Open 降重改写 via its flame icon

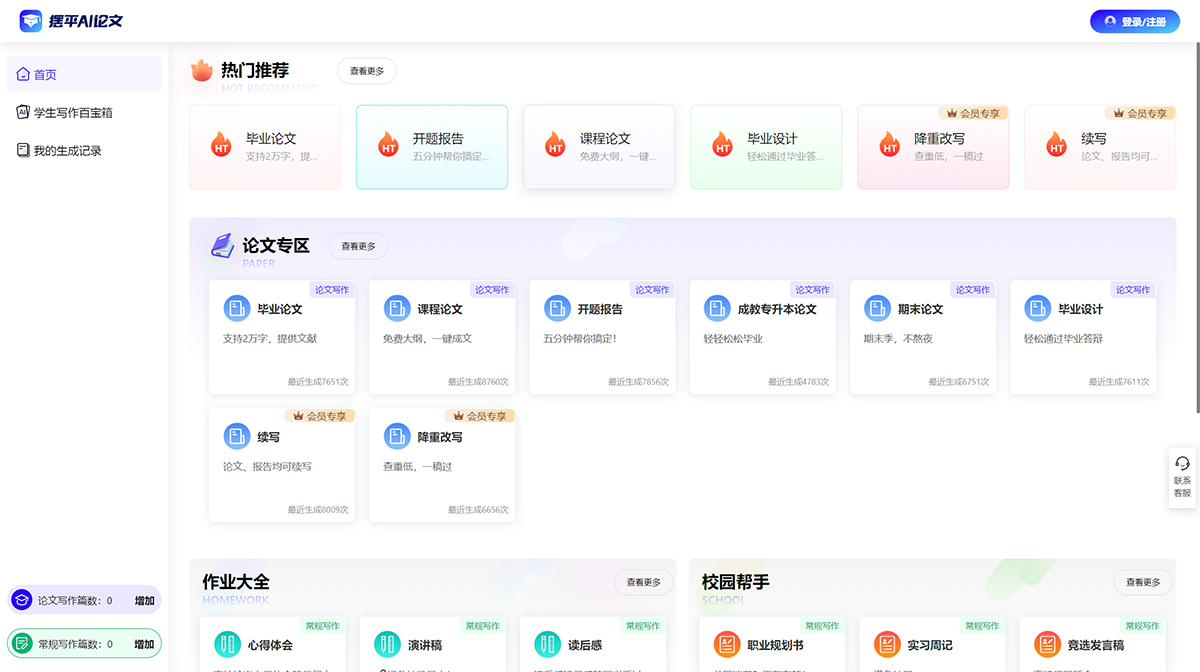(x=889, y=144)
